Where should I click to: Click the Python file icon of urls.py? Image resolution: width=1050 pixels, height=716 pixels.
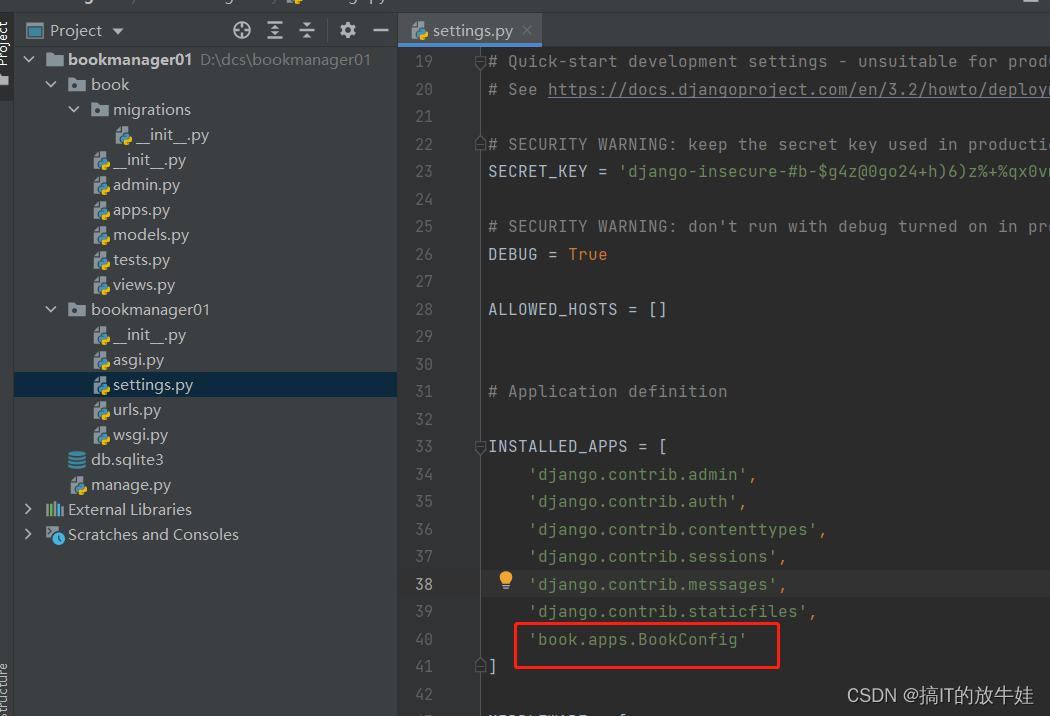tap(101, 411)
